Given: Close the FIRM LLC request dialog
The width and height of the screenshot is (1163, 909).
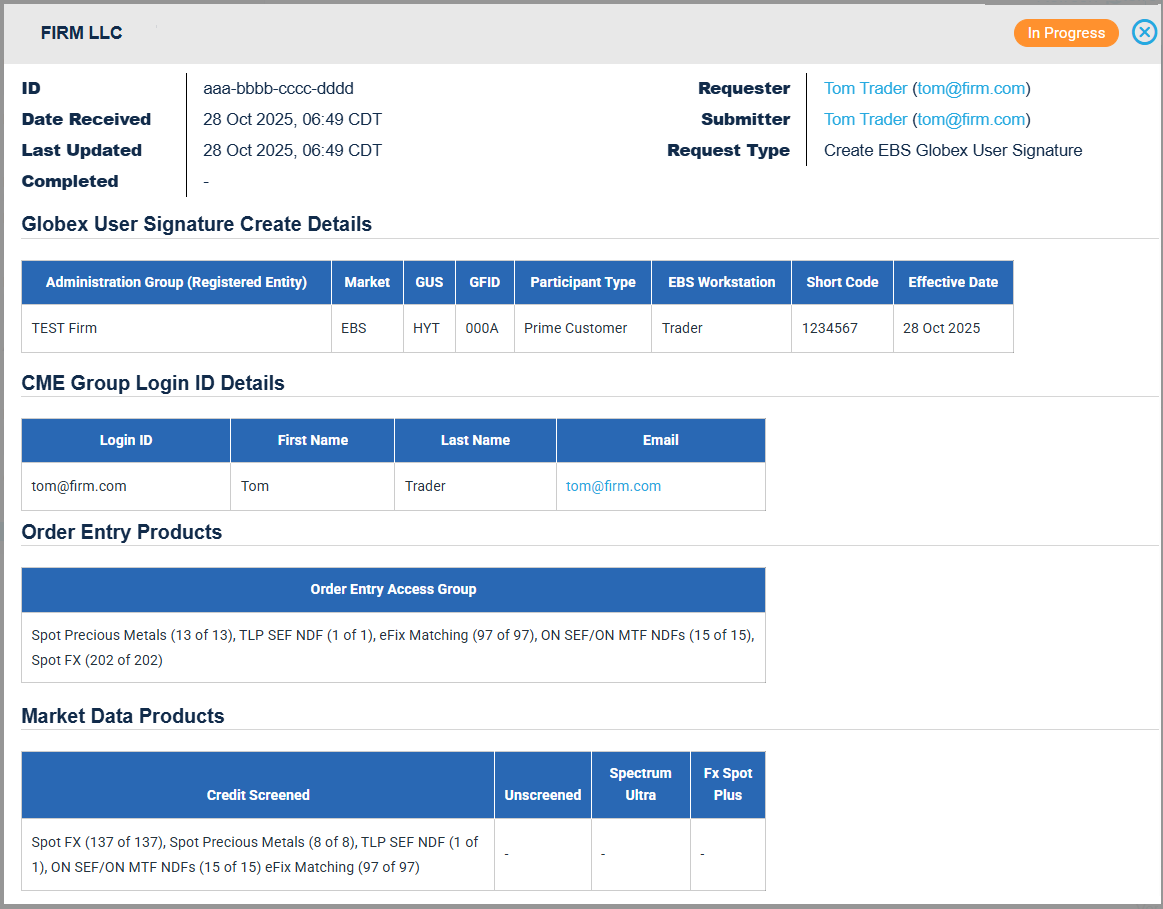Looking at the screenshot, I should click(1144, 33).
